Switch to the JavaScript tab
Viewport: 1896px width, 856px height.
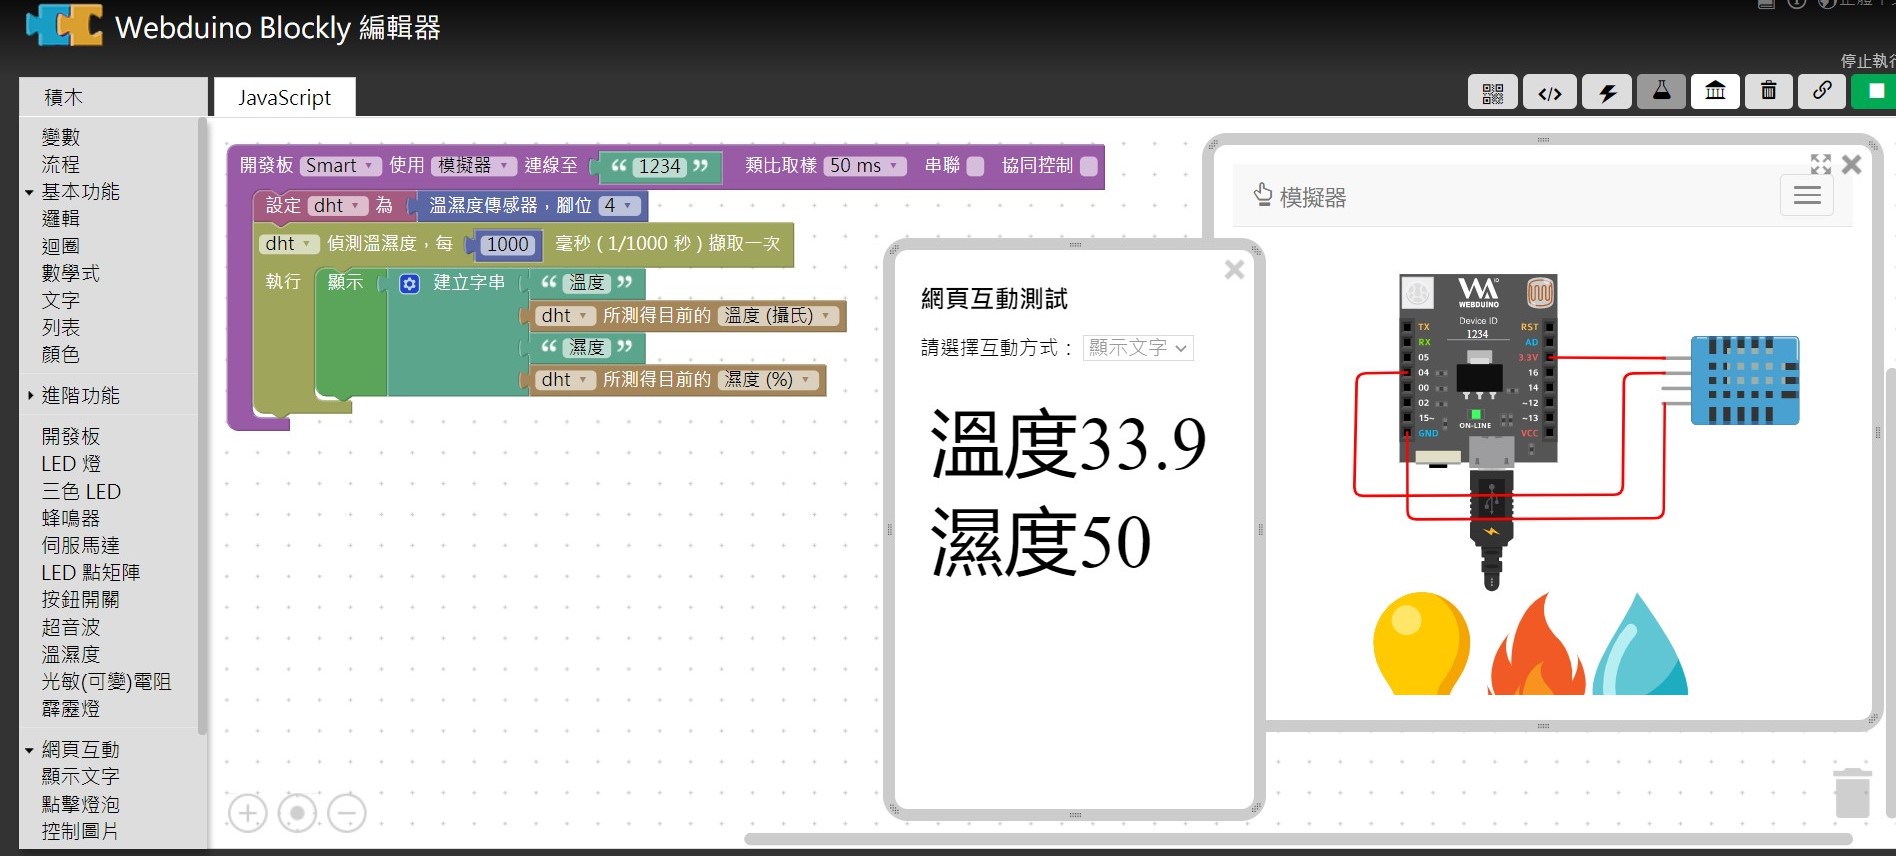284,98
